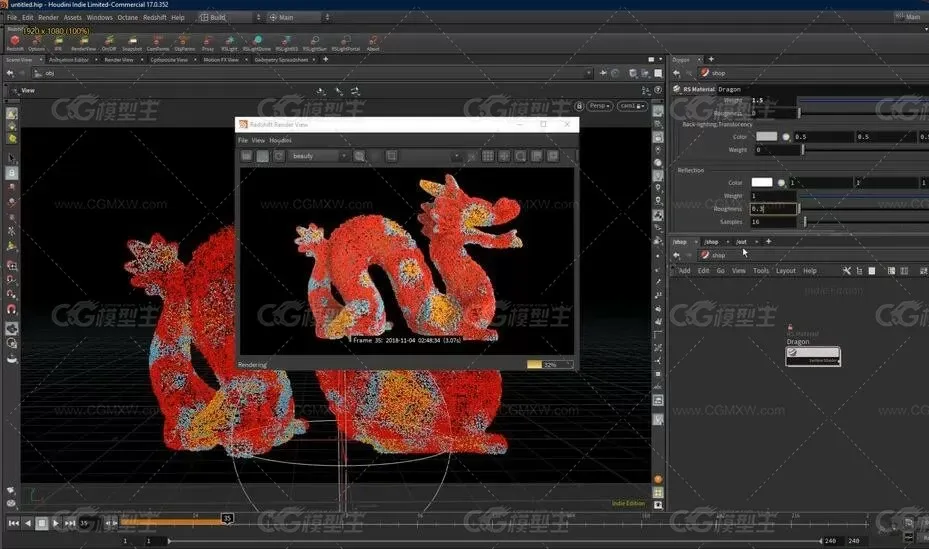Open the small dropdown in Render View toolbar
929x549 pixels.
(x=456, y=156)
